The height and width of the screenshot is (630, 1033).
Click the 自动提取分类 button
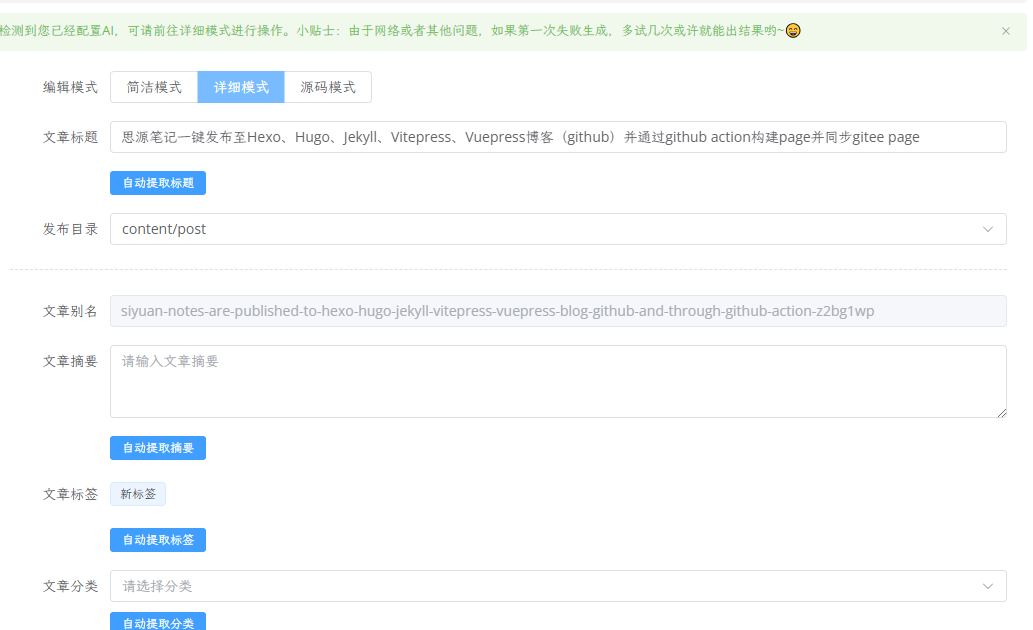click(x=157, y=621)
